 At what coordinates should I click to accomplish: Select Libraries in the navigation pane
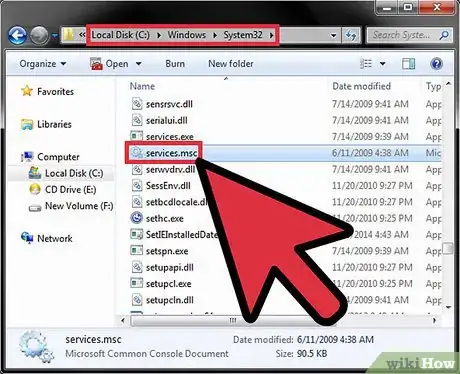54,124
